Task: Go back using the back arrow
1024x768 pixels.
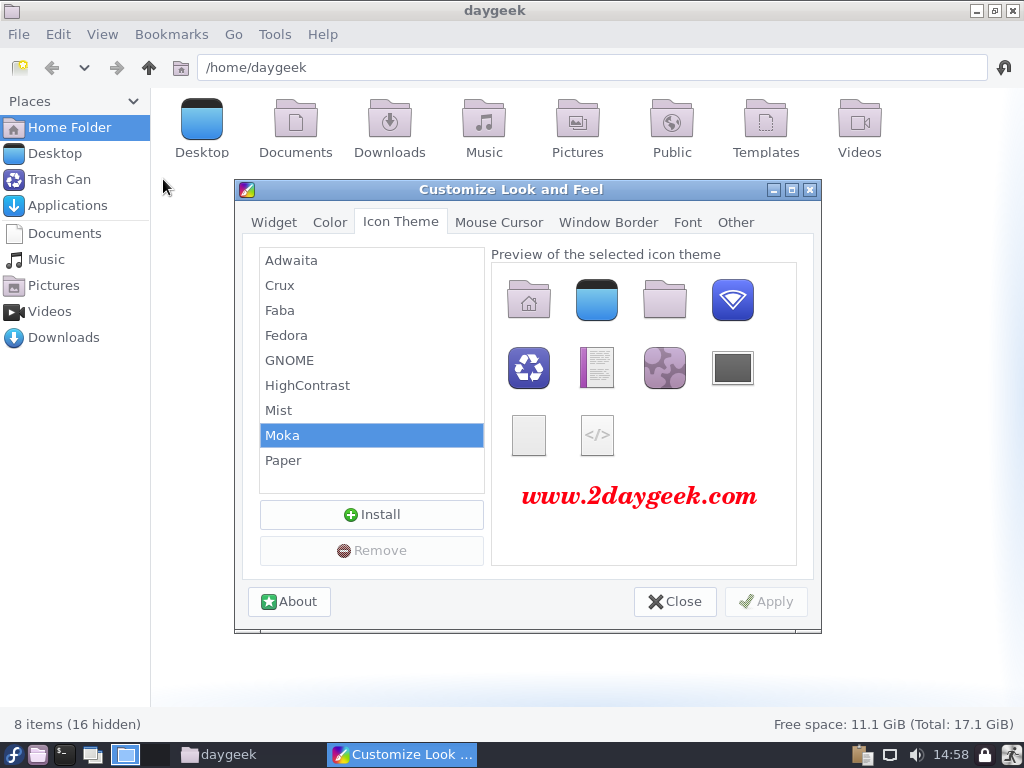Action: click(52, 68)
